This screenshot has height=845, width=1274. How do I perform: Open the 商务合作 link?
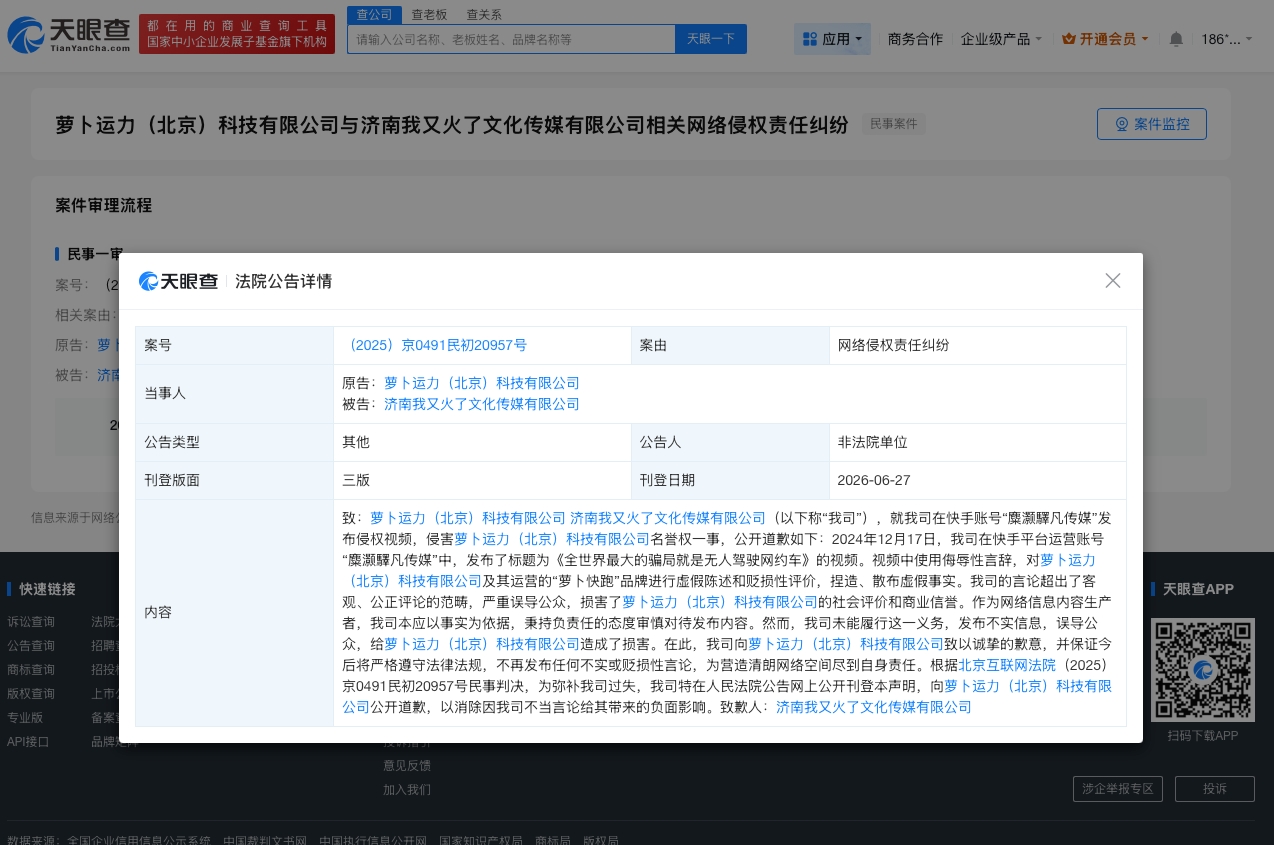point(915,39)
